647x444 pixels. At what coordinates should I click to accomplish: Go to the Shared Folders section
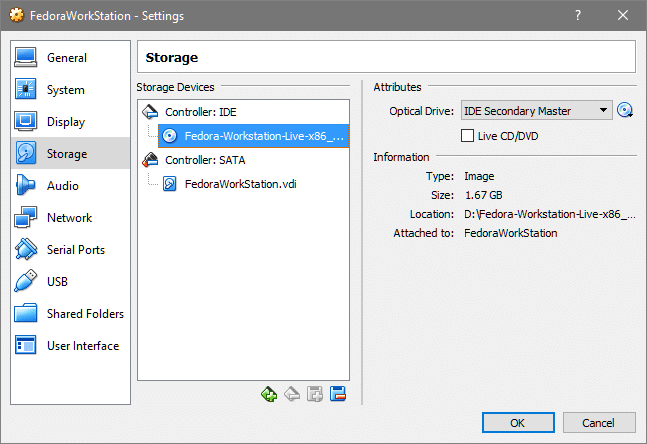(x=84, y=314)
